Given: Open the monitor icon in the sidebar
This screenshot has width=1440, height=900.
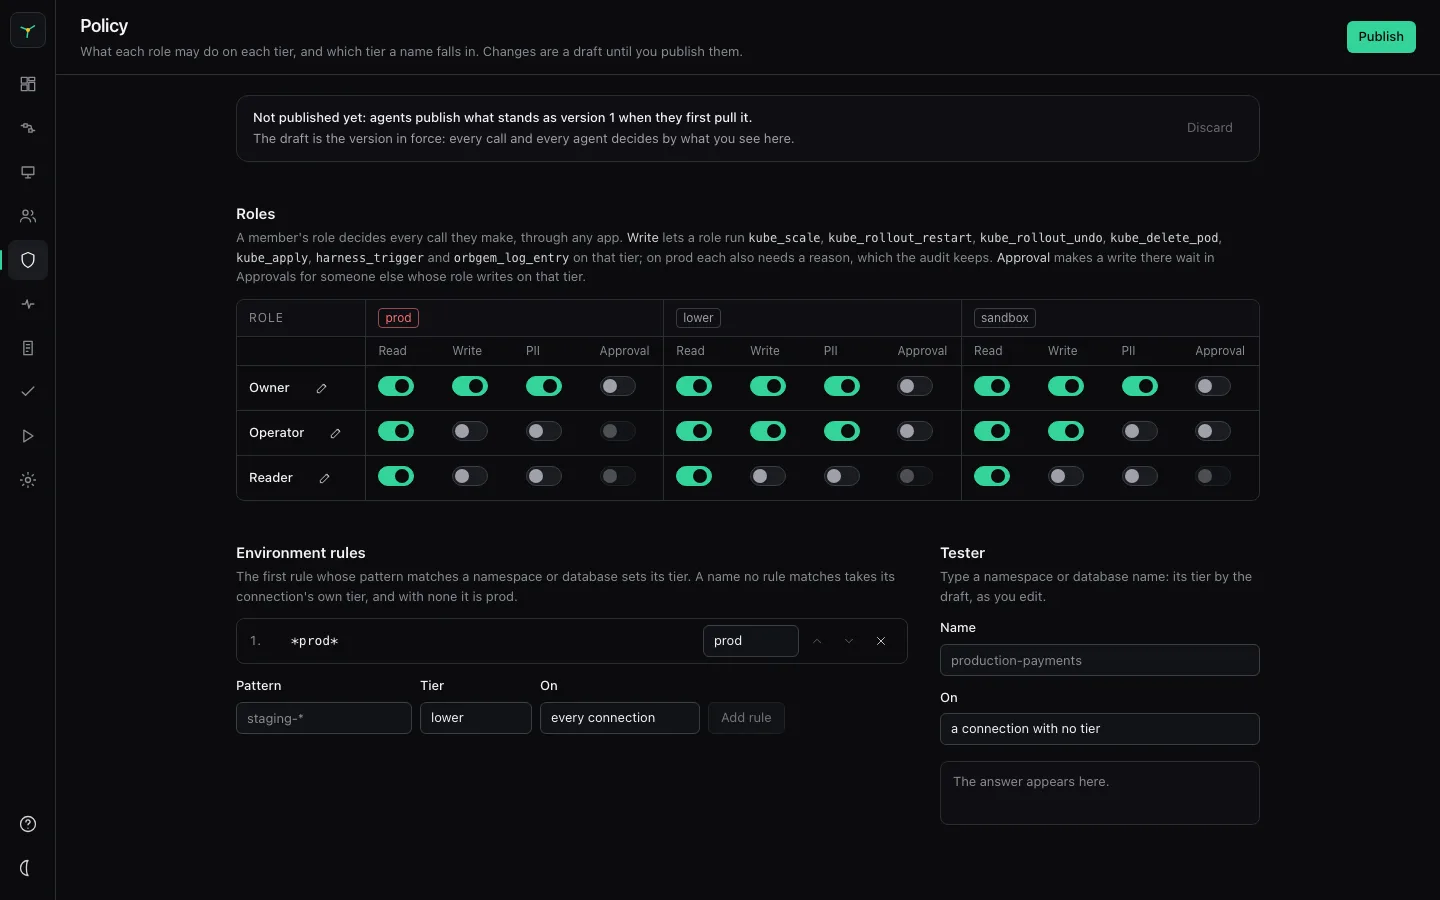Looking at the screenshot, I should pyautogui.click(x=28, y=172).
